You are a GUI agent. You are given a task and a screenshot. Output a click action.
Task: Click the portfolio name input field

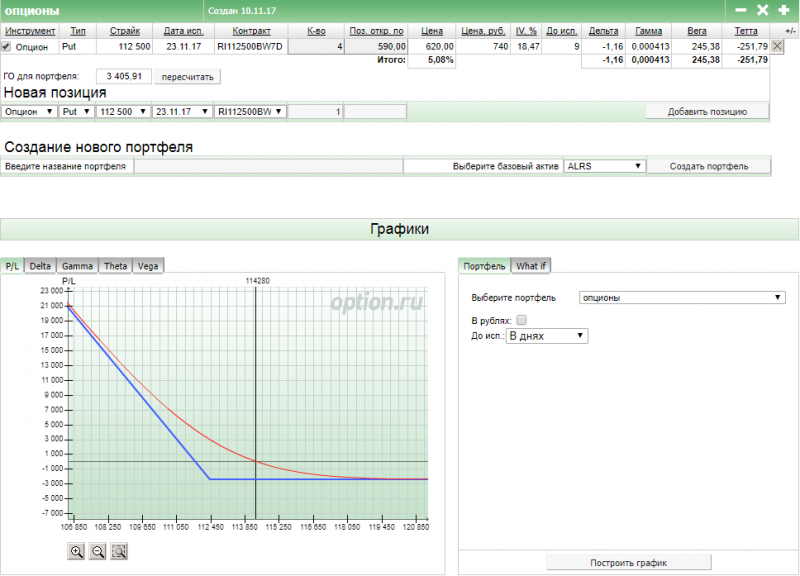(268, 166)
